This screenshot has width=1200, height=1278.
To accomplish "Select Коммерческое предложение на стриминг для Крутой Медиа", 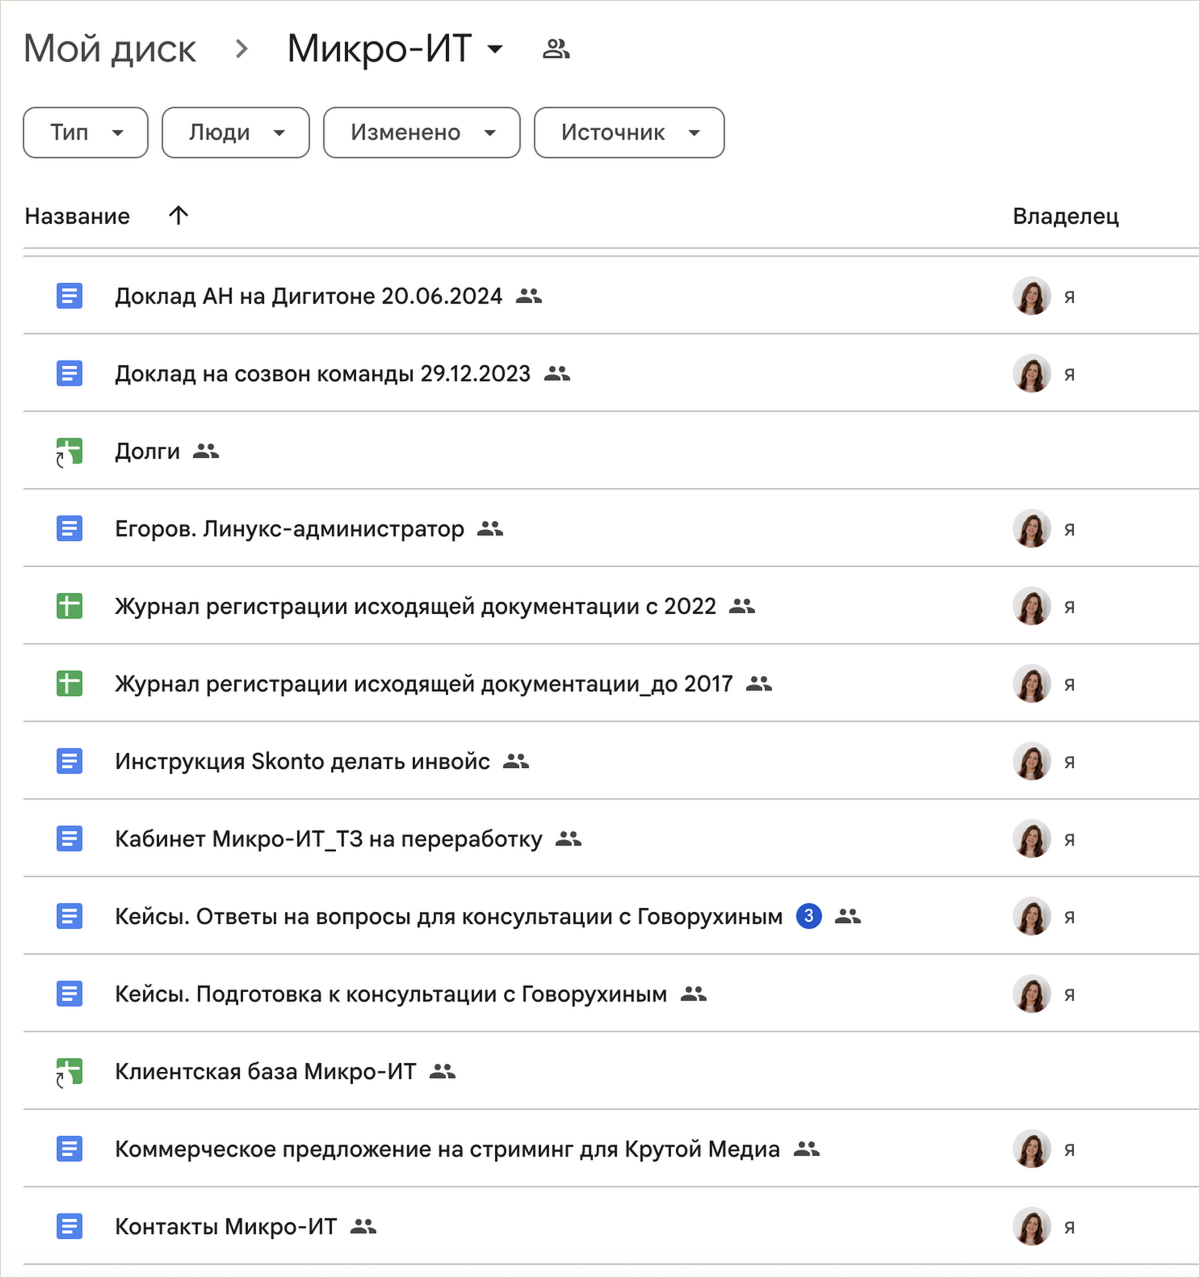I will pyautogui.click(x=447, y=1149).
